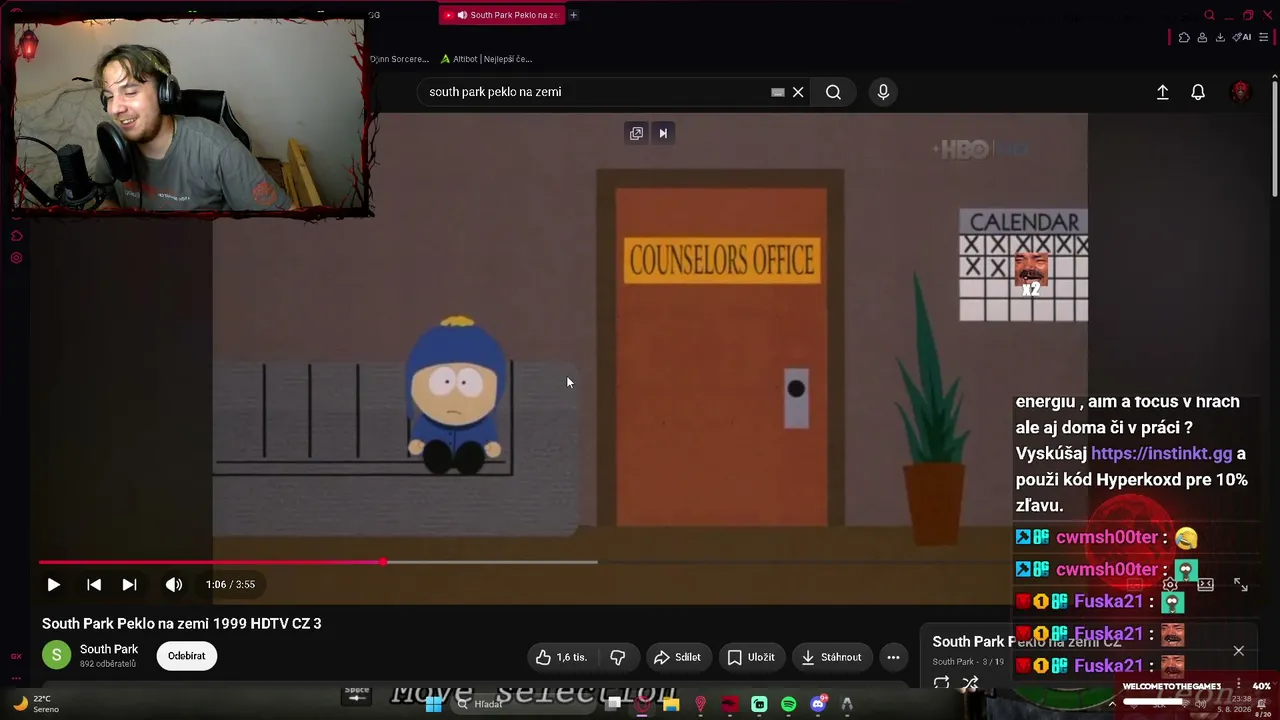Skip to the next video in the playlist
Viewport: 1280px width, 720px height.
click(130, 585)
